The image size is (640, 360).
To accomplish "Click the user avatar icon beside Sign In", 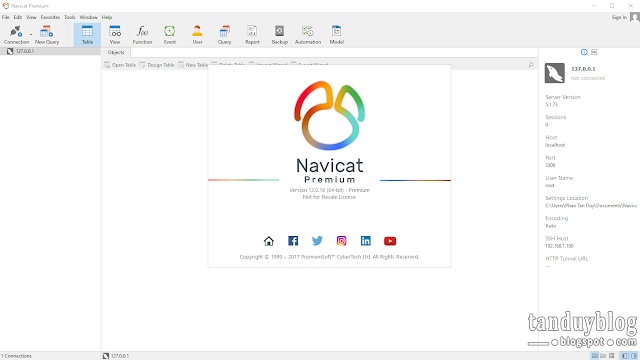I will click(635, 17).
